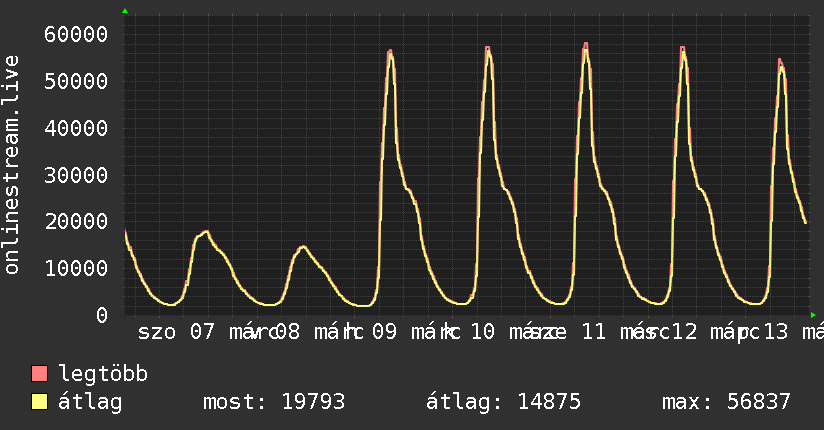Click the max: 56837 statistic
Viewport: 824px width, 430px height.
coord(726,402)
